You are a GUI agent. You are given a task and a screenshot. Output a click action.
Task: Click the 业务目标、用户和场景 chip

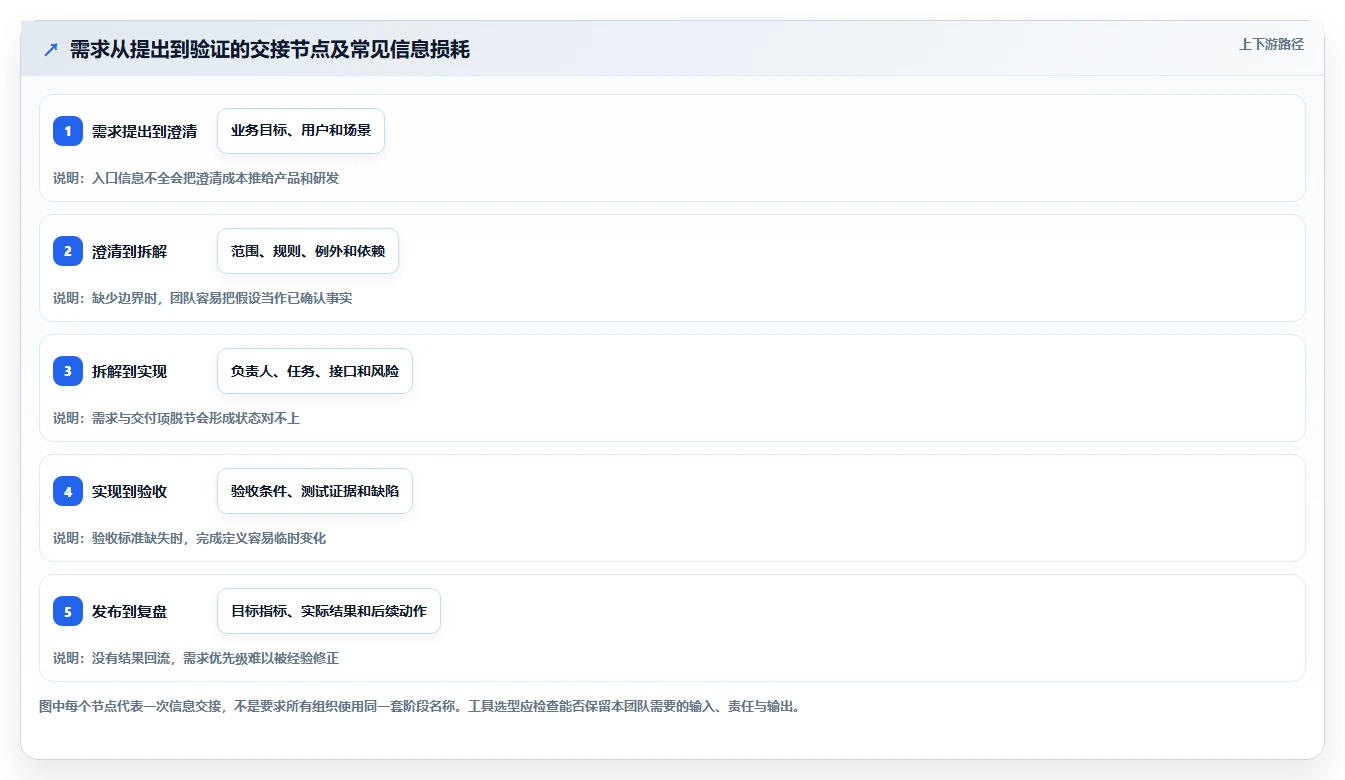301,131
